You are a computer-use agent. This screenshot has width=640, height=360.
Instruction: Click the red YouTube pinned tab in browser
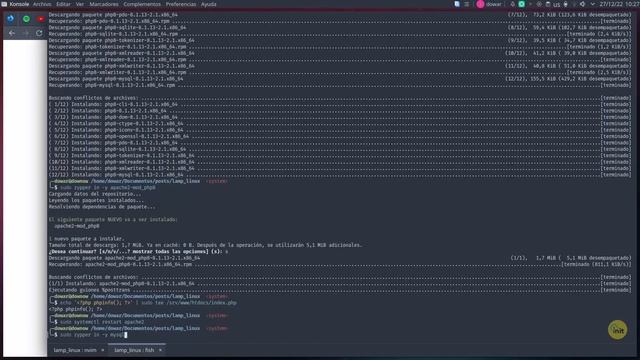click(41, 19)
